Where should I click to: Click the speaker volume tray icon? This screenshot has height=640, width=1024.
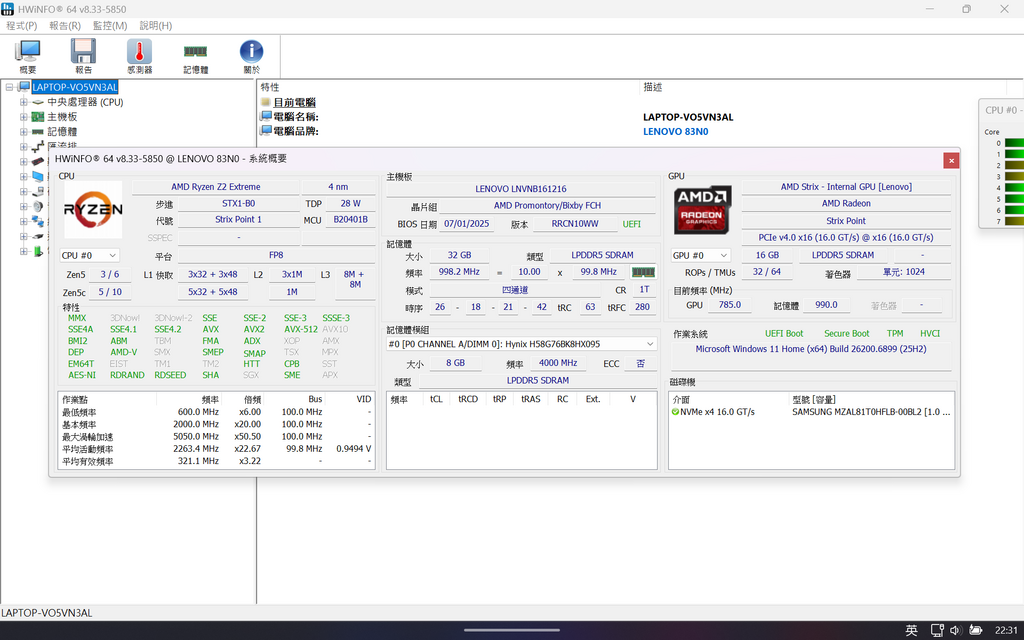tap(955, 630)
